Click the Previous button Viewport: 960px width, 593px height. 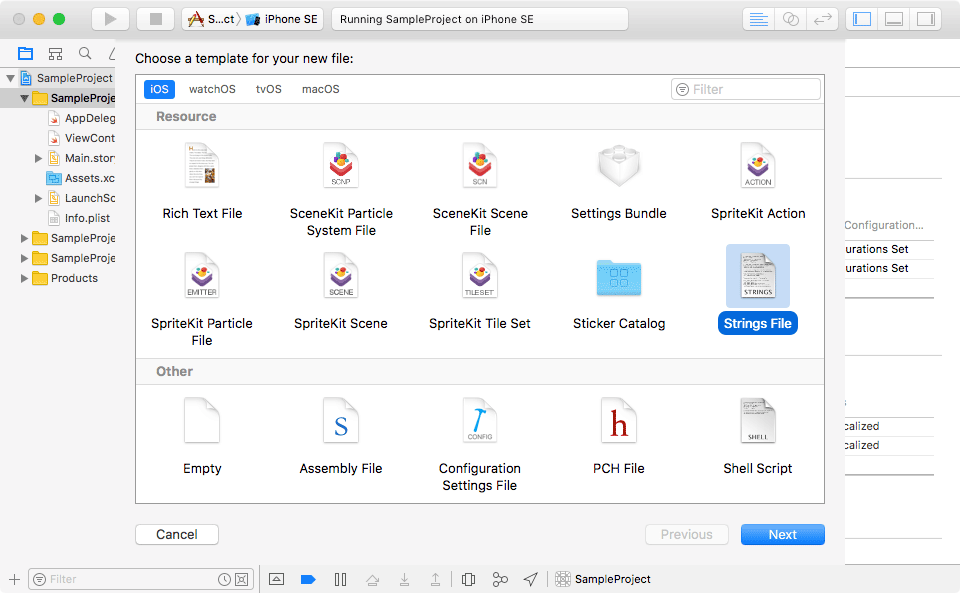686,534
